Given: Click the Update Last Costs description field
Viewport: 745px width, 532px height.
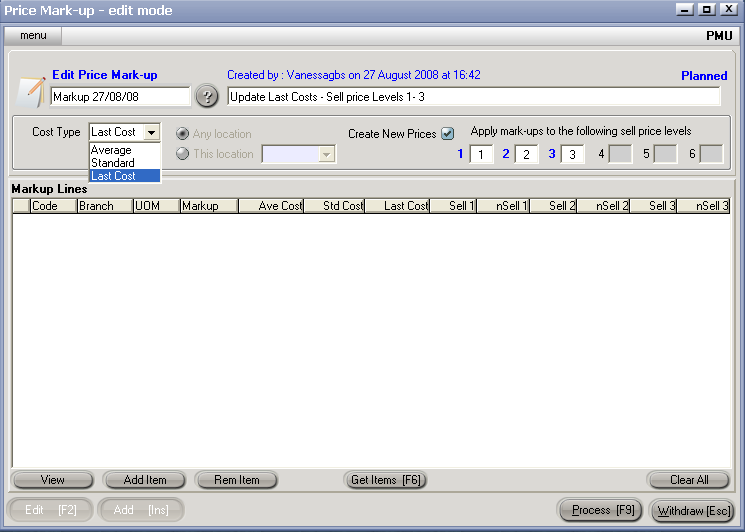Looking at the screenshot, I should coord(474,97).
